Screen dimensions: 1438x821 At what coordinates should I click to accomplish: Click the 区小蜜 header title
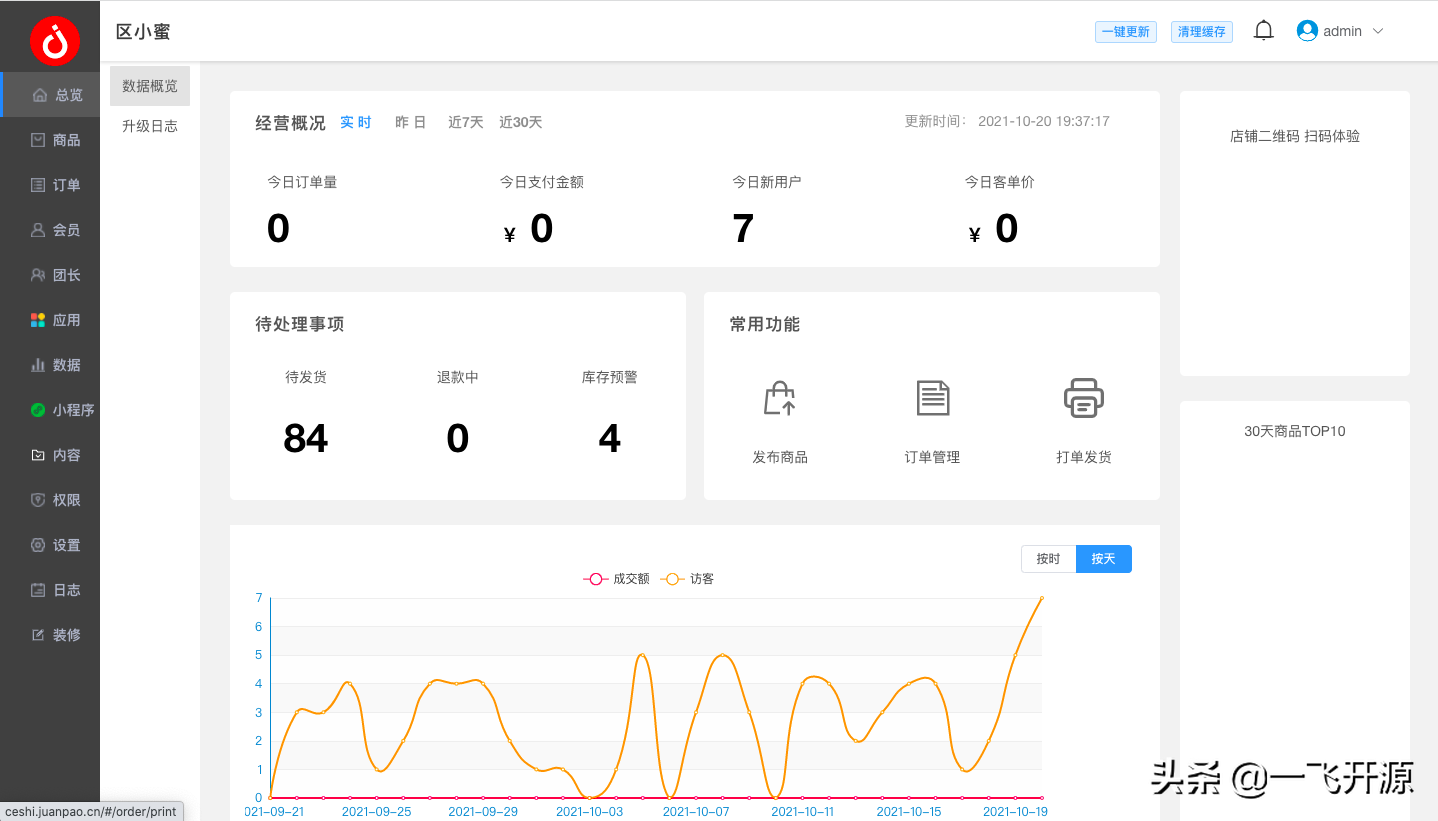143,32
